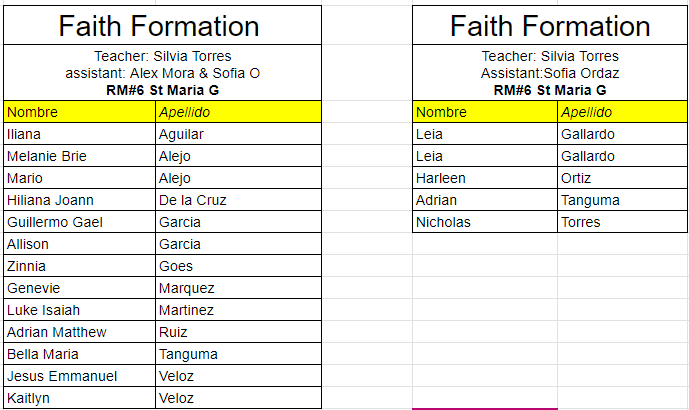Select the Ortiz surname cell

(x=621, y=178)
